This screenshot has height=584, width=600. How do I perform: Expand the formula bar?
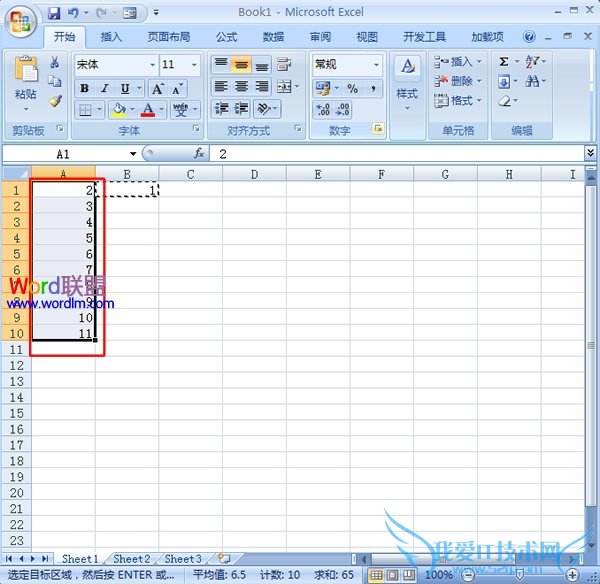(590, 153)
